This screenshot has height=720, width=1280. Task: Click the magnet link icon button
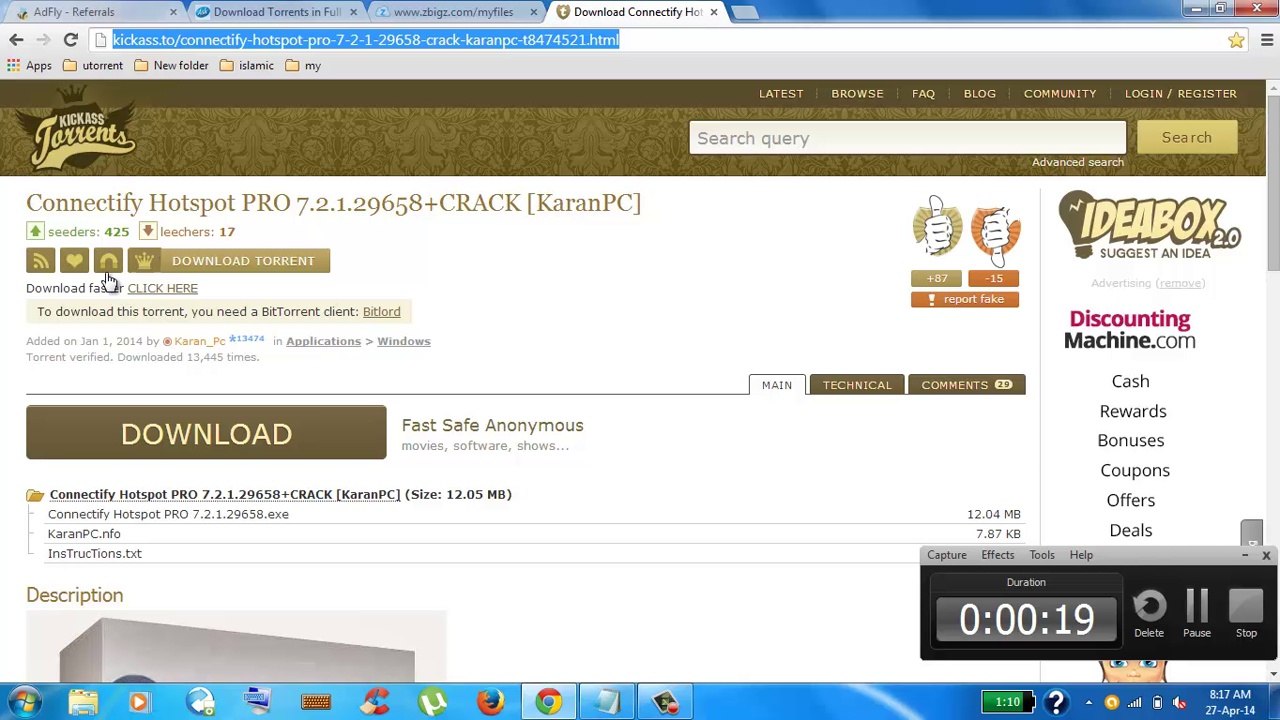108,261
